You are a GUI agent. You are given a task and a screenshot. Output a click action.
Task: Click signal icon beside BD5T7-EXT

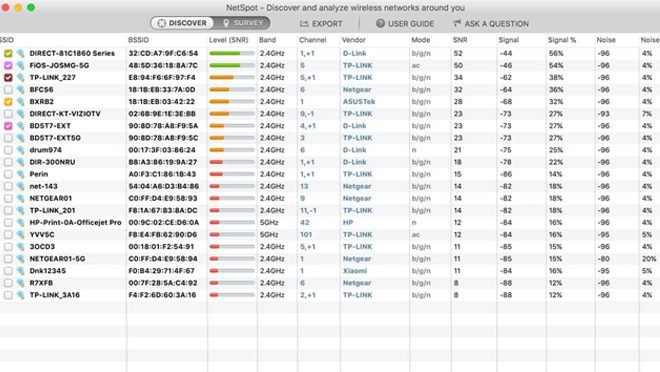pyautogui.click(x=20, y=126)
